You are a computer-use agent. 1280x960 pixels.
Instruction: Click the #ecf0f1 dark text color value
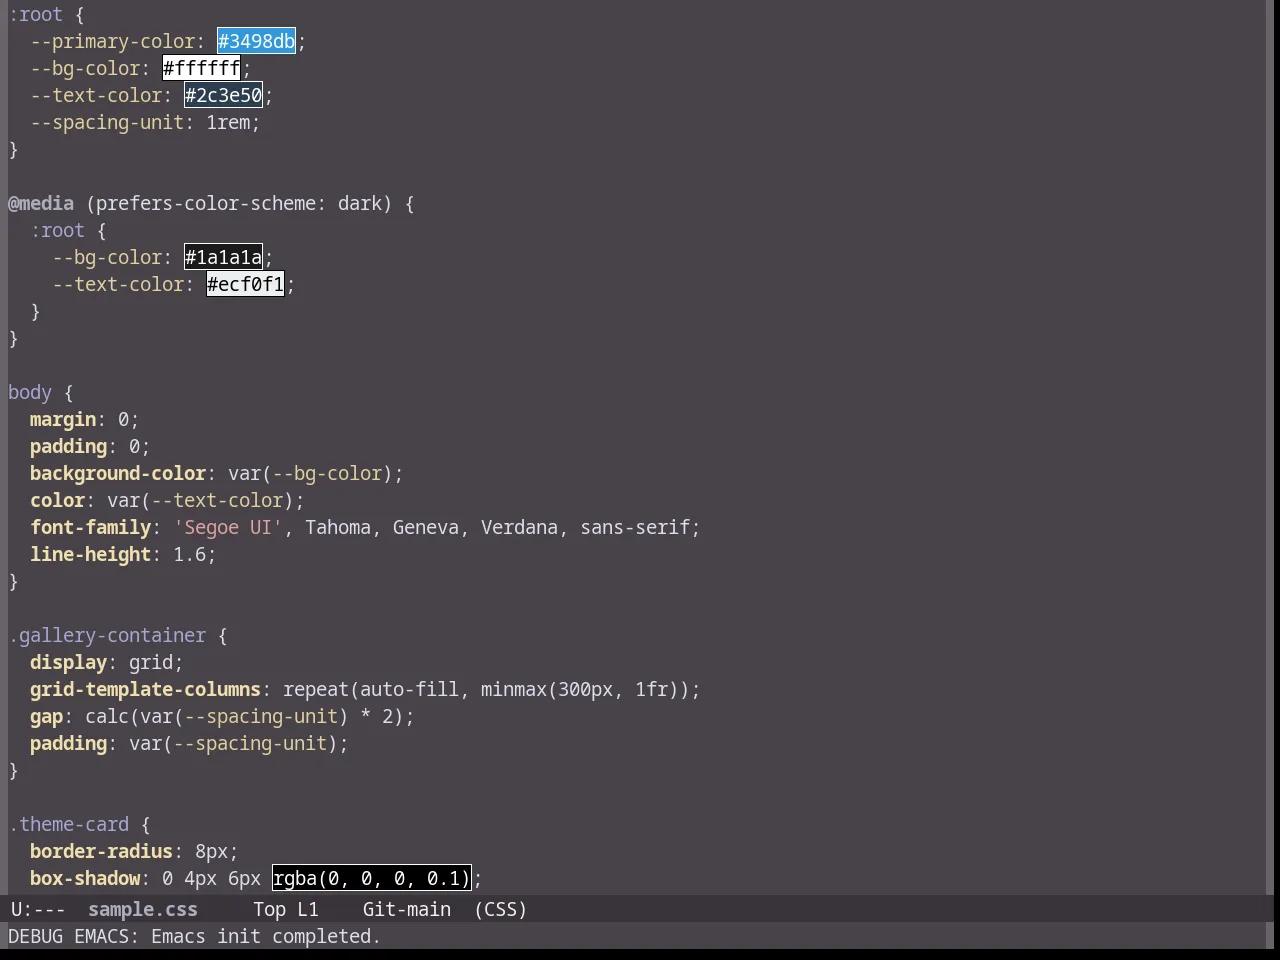click(246, 284)
